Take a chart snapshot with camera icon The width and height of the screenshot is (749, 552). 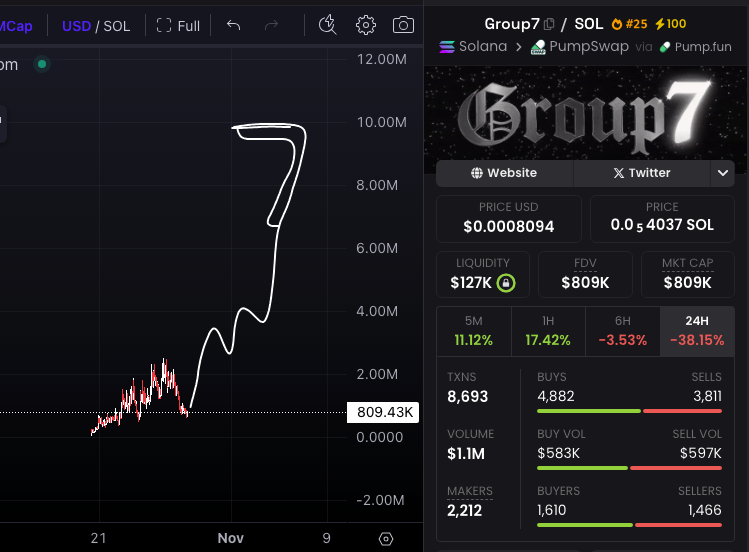pyautogui.click(x=403, y=25)
